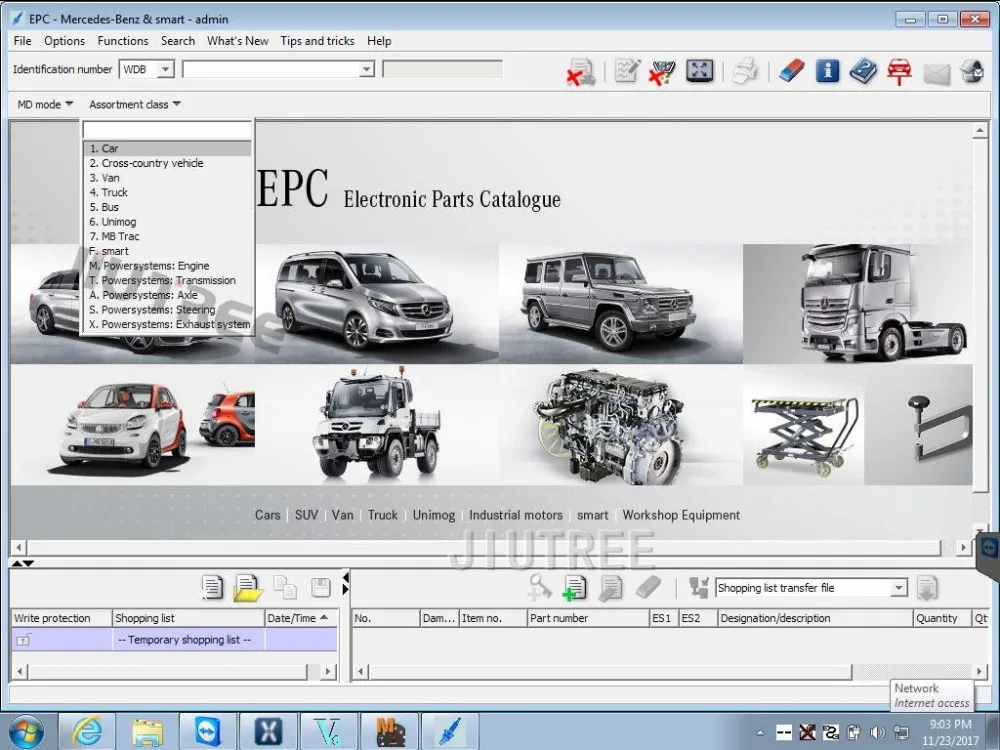Click the identification number input field
Viewport: 1000px width, 750px height.
pos(271,70)
